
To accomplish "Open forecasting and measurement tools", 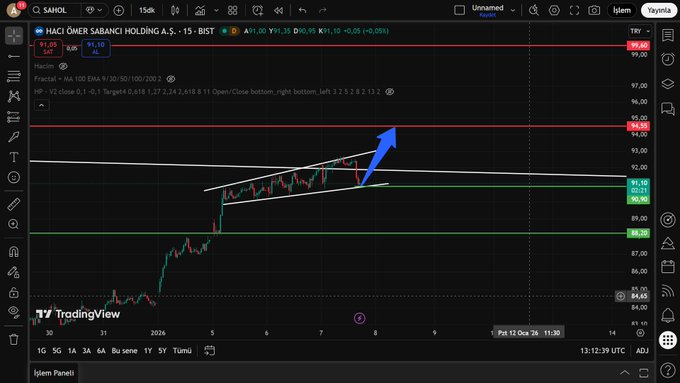I will [x=14, y=117].
